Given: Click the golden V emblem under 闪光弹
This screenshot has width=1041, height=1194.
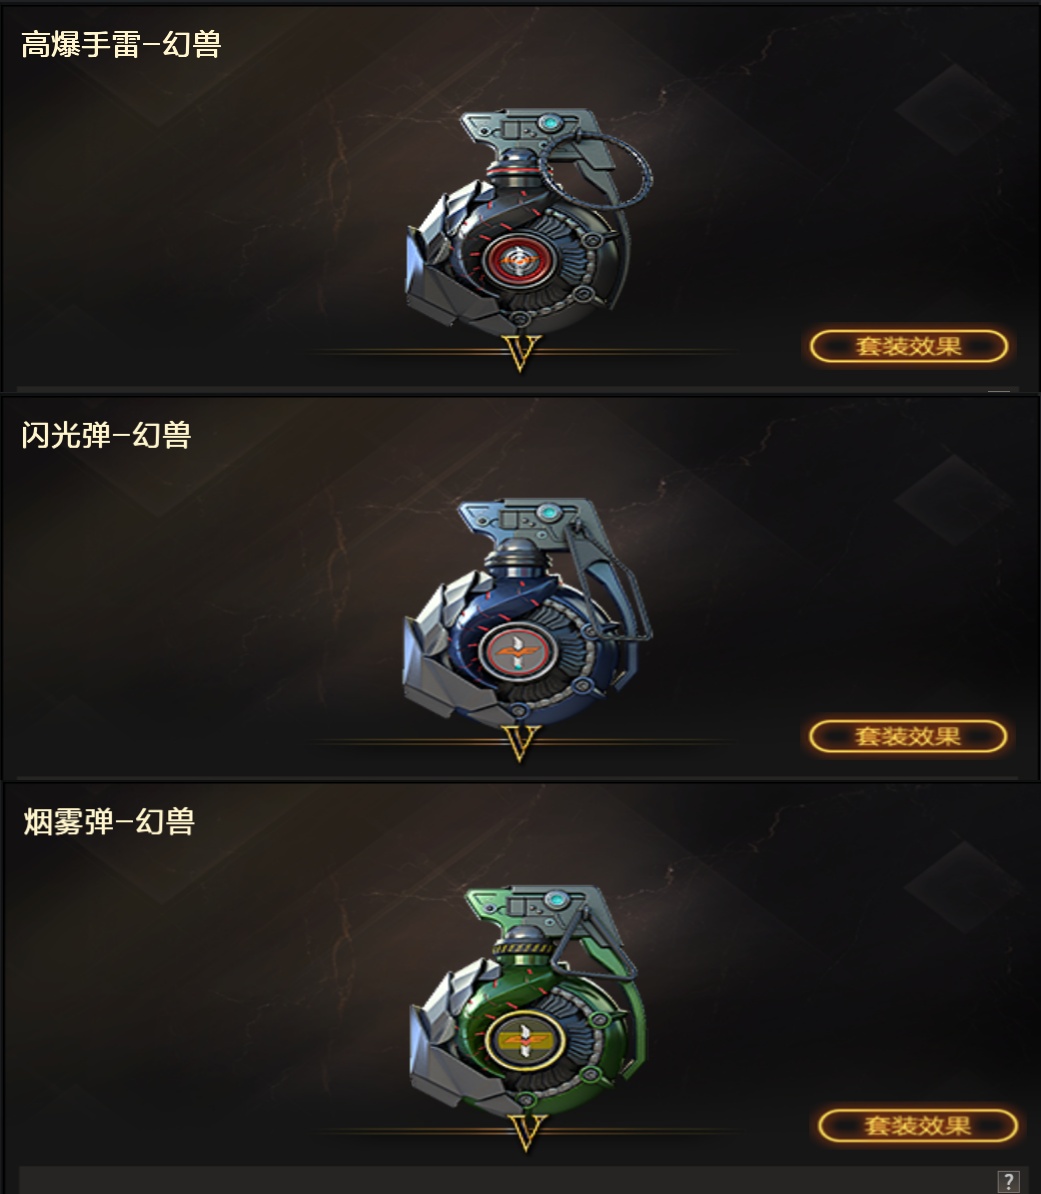Looking at the screenshot, I should (x=522, y=742).
